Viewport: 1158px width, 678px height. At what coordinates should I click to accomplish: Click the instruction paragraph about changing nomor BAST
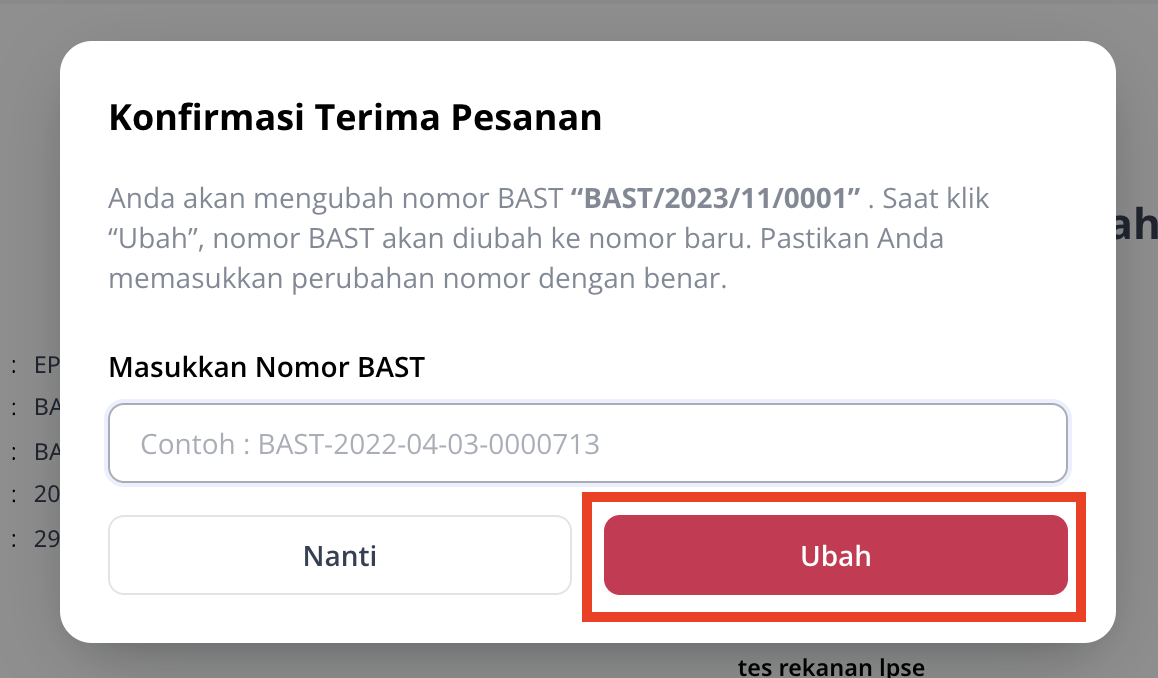[548, 238]
